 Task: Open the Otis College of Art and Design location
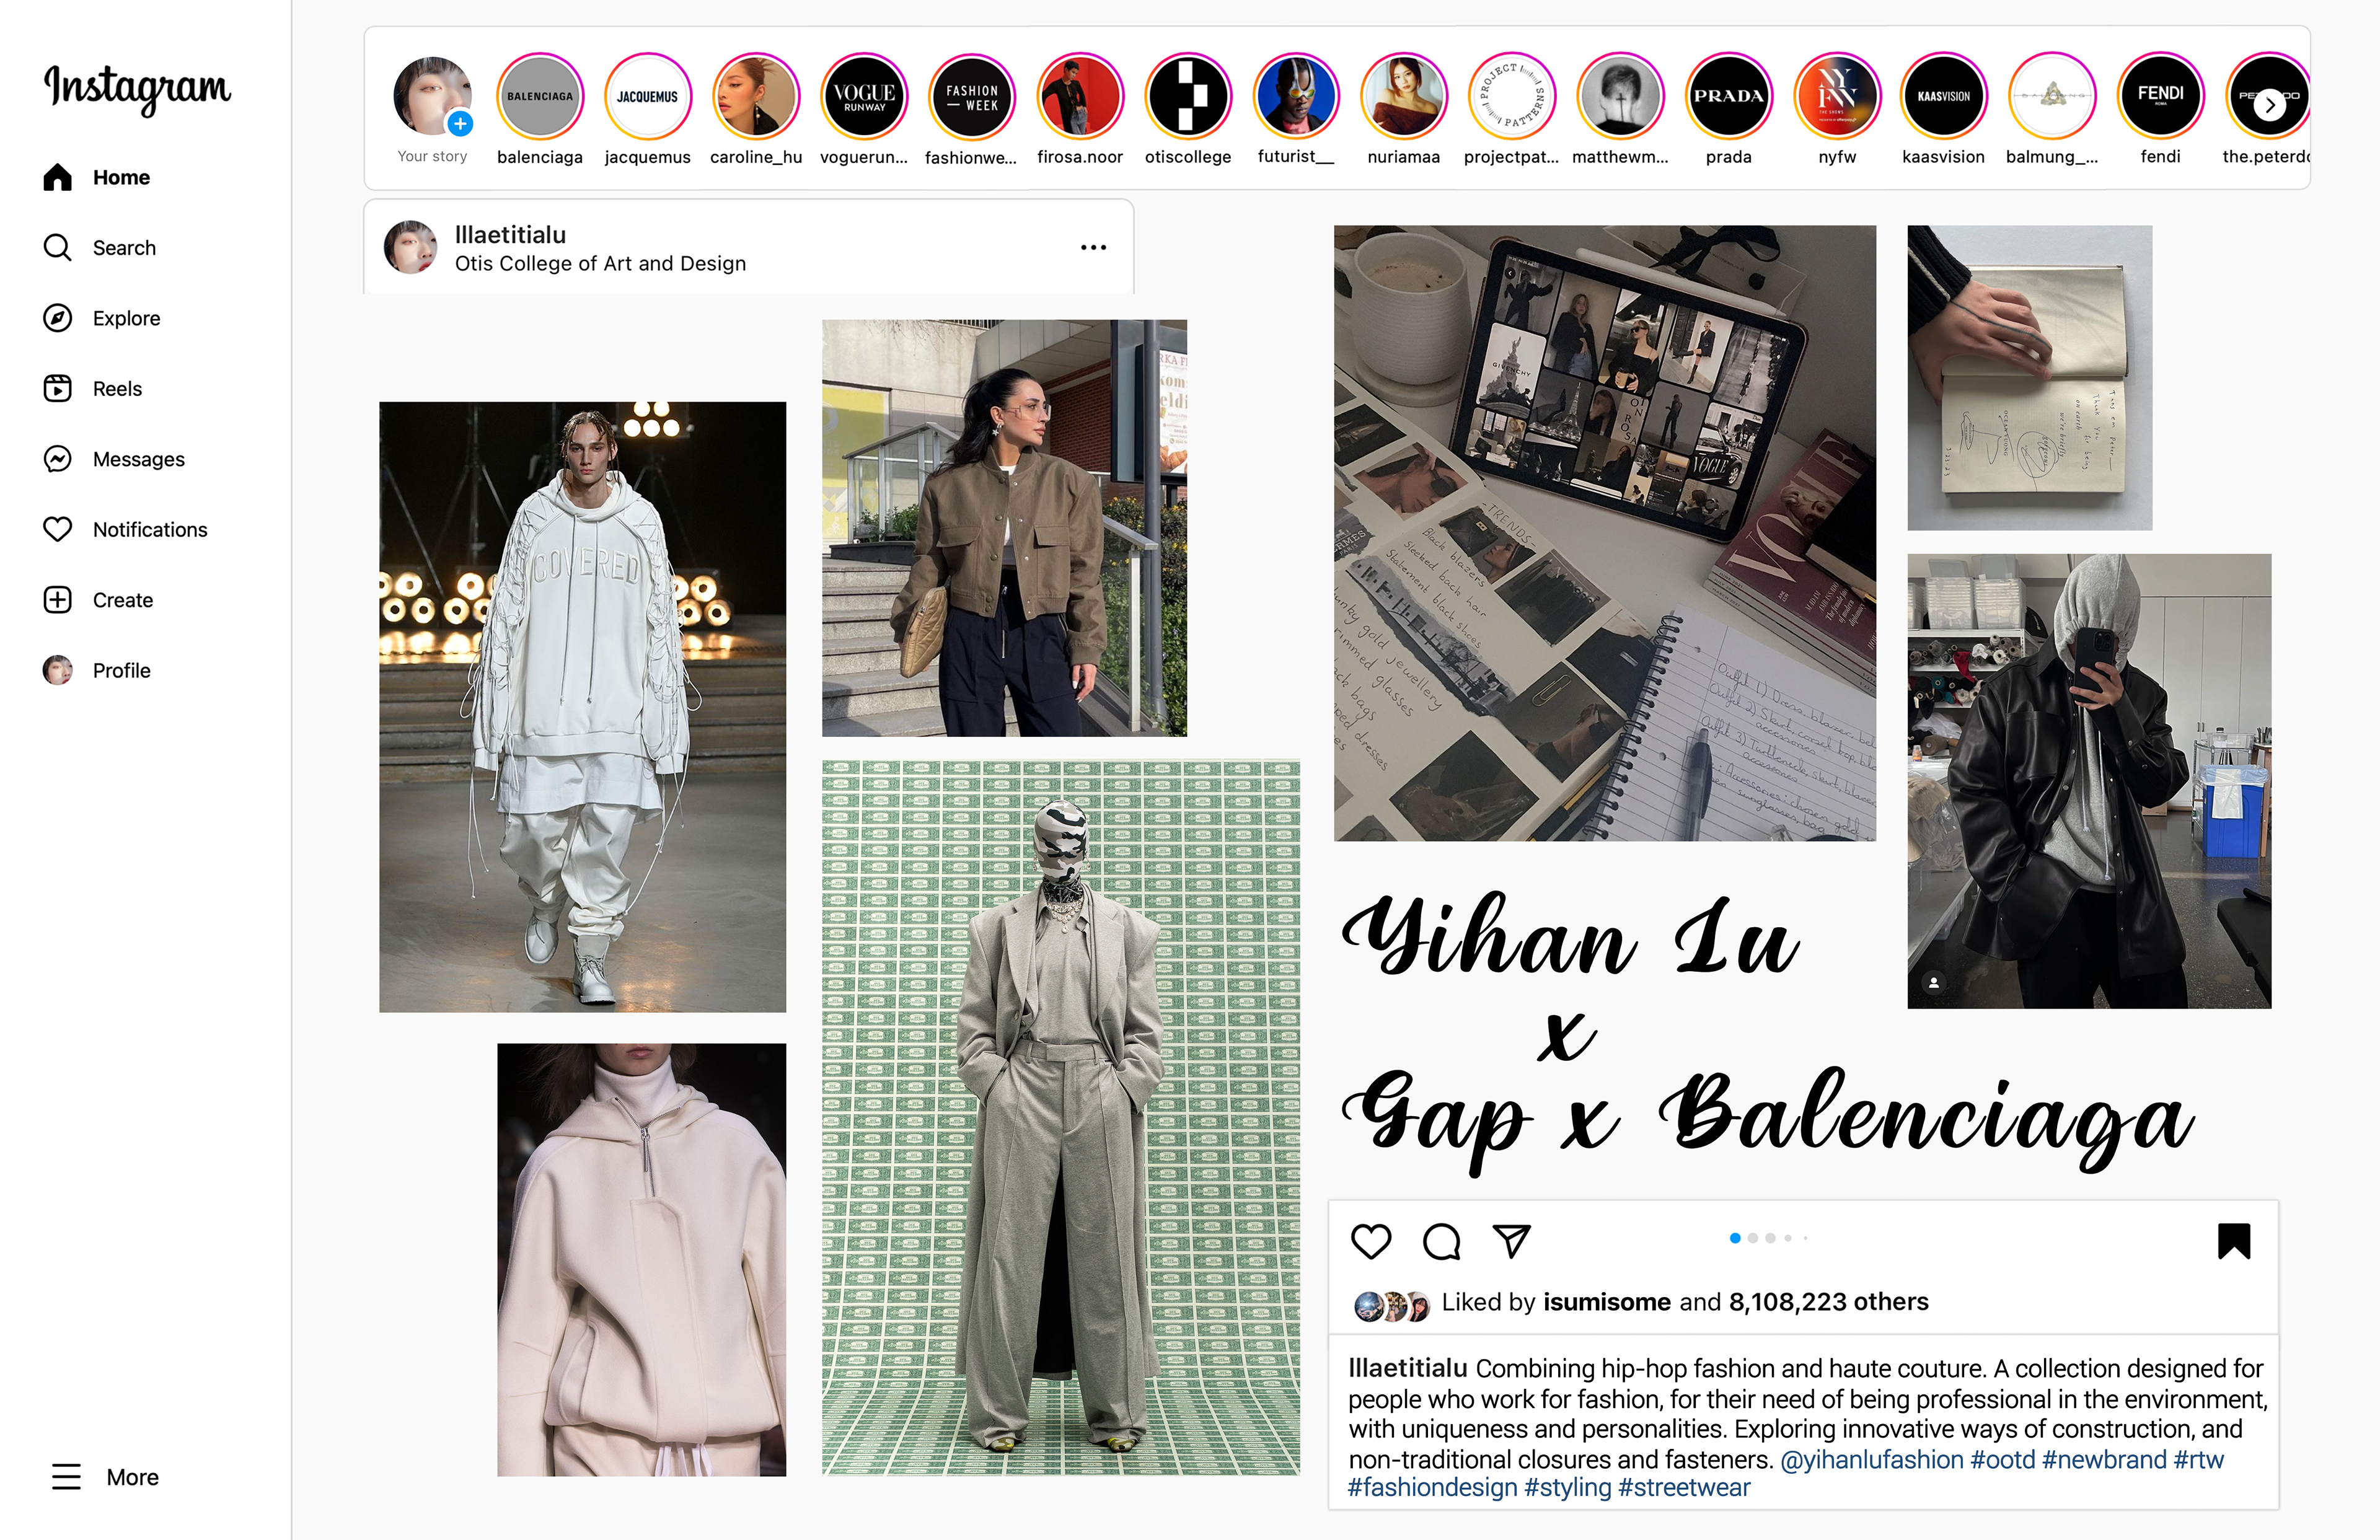coord(600,263)
